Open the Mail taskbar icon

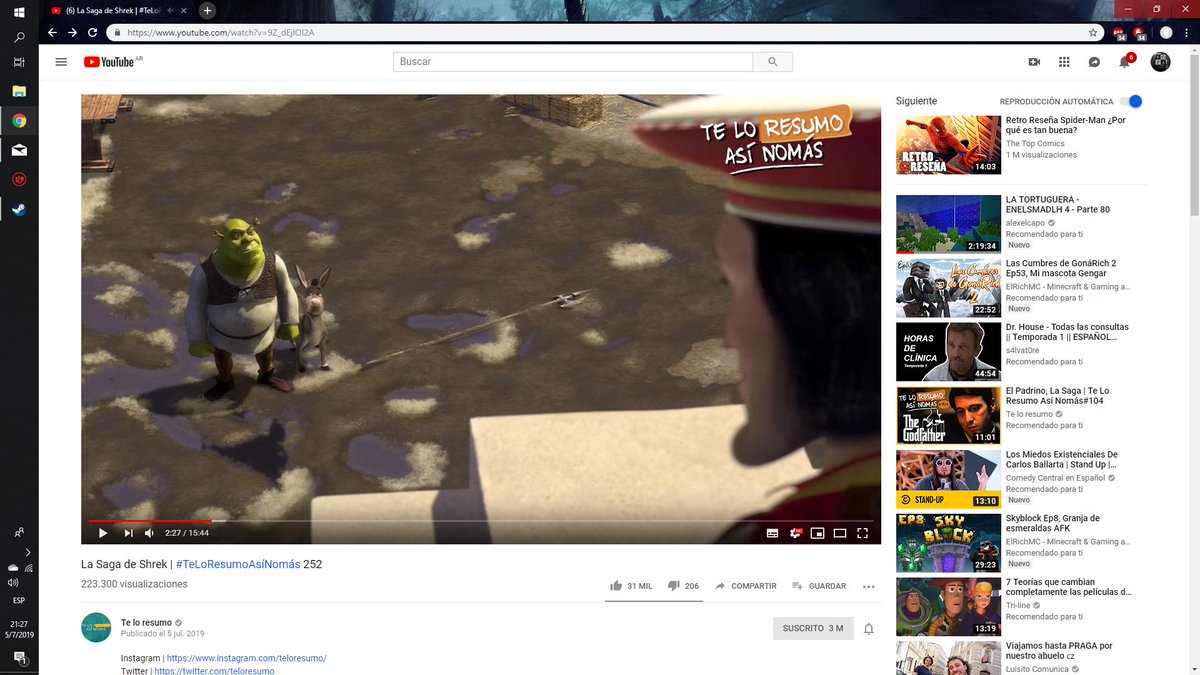tap(19, 150)
